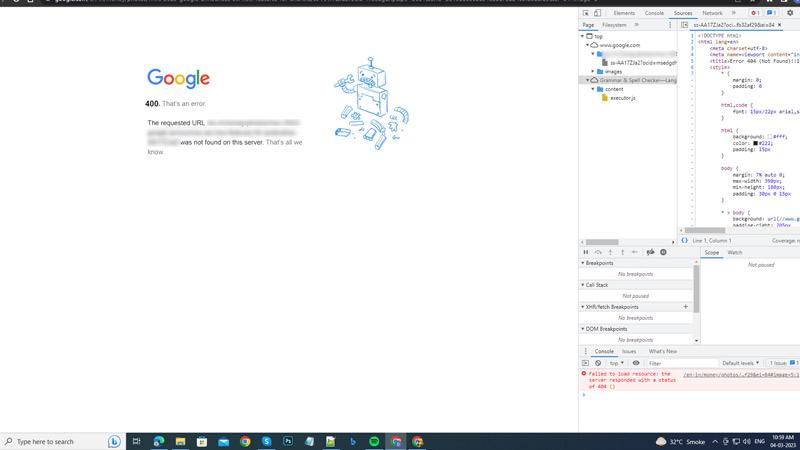Collapse the blurred folder under www.google.com
The image size is (800, 450).
pos(593,54)
